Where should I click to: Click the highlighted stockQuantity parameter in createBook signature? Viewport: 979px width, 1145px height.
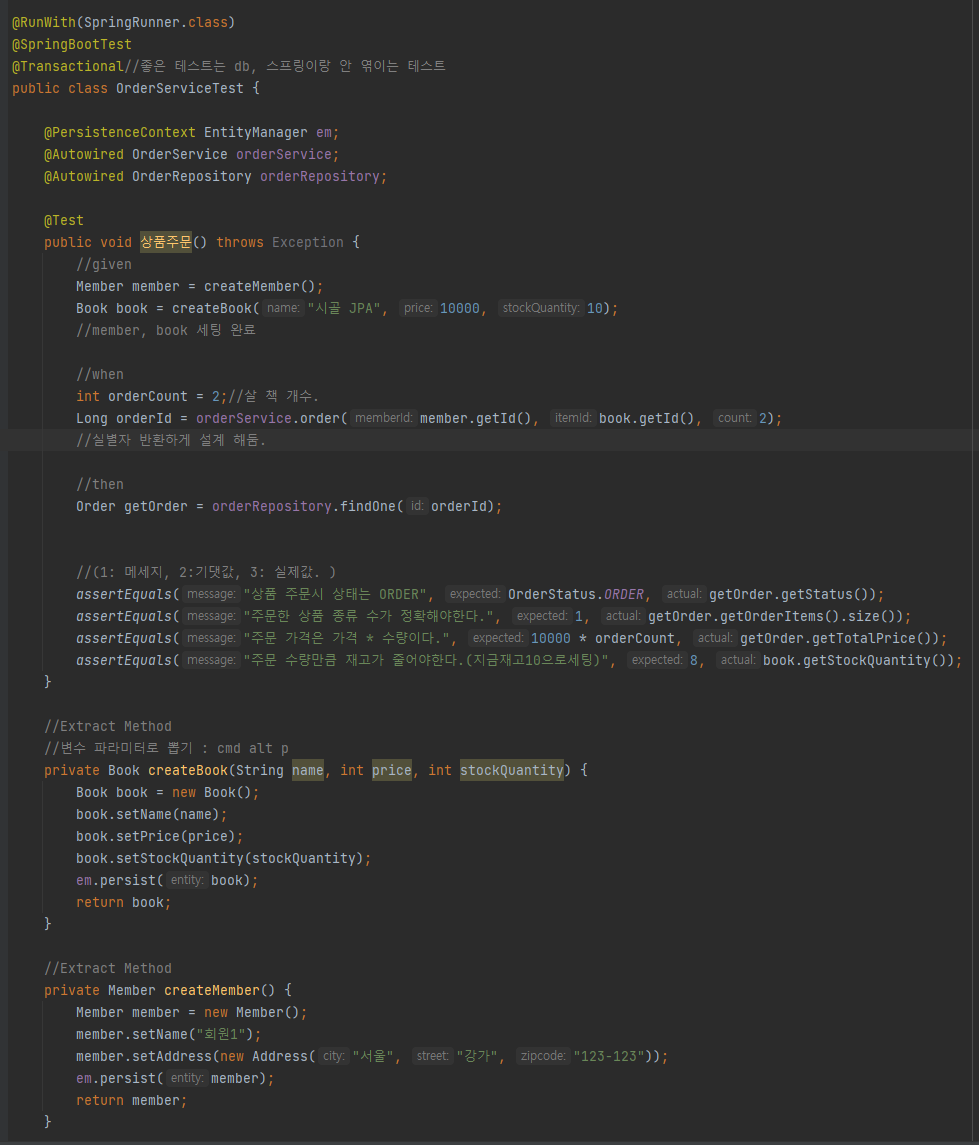pos(512,770)
